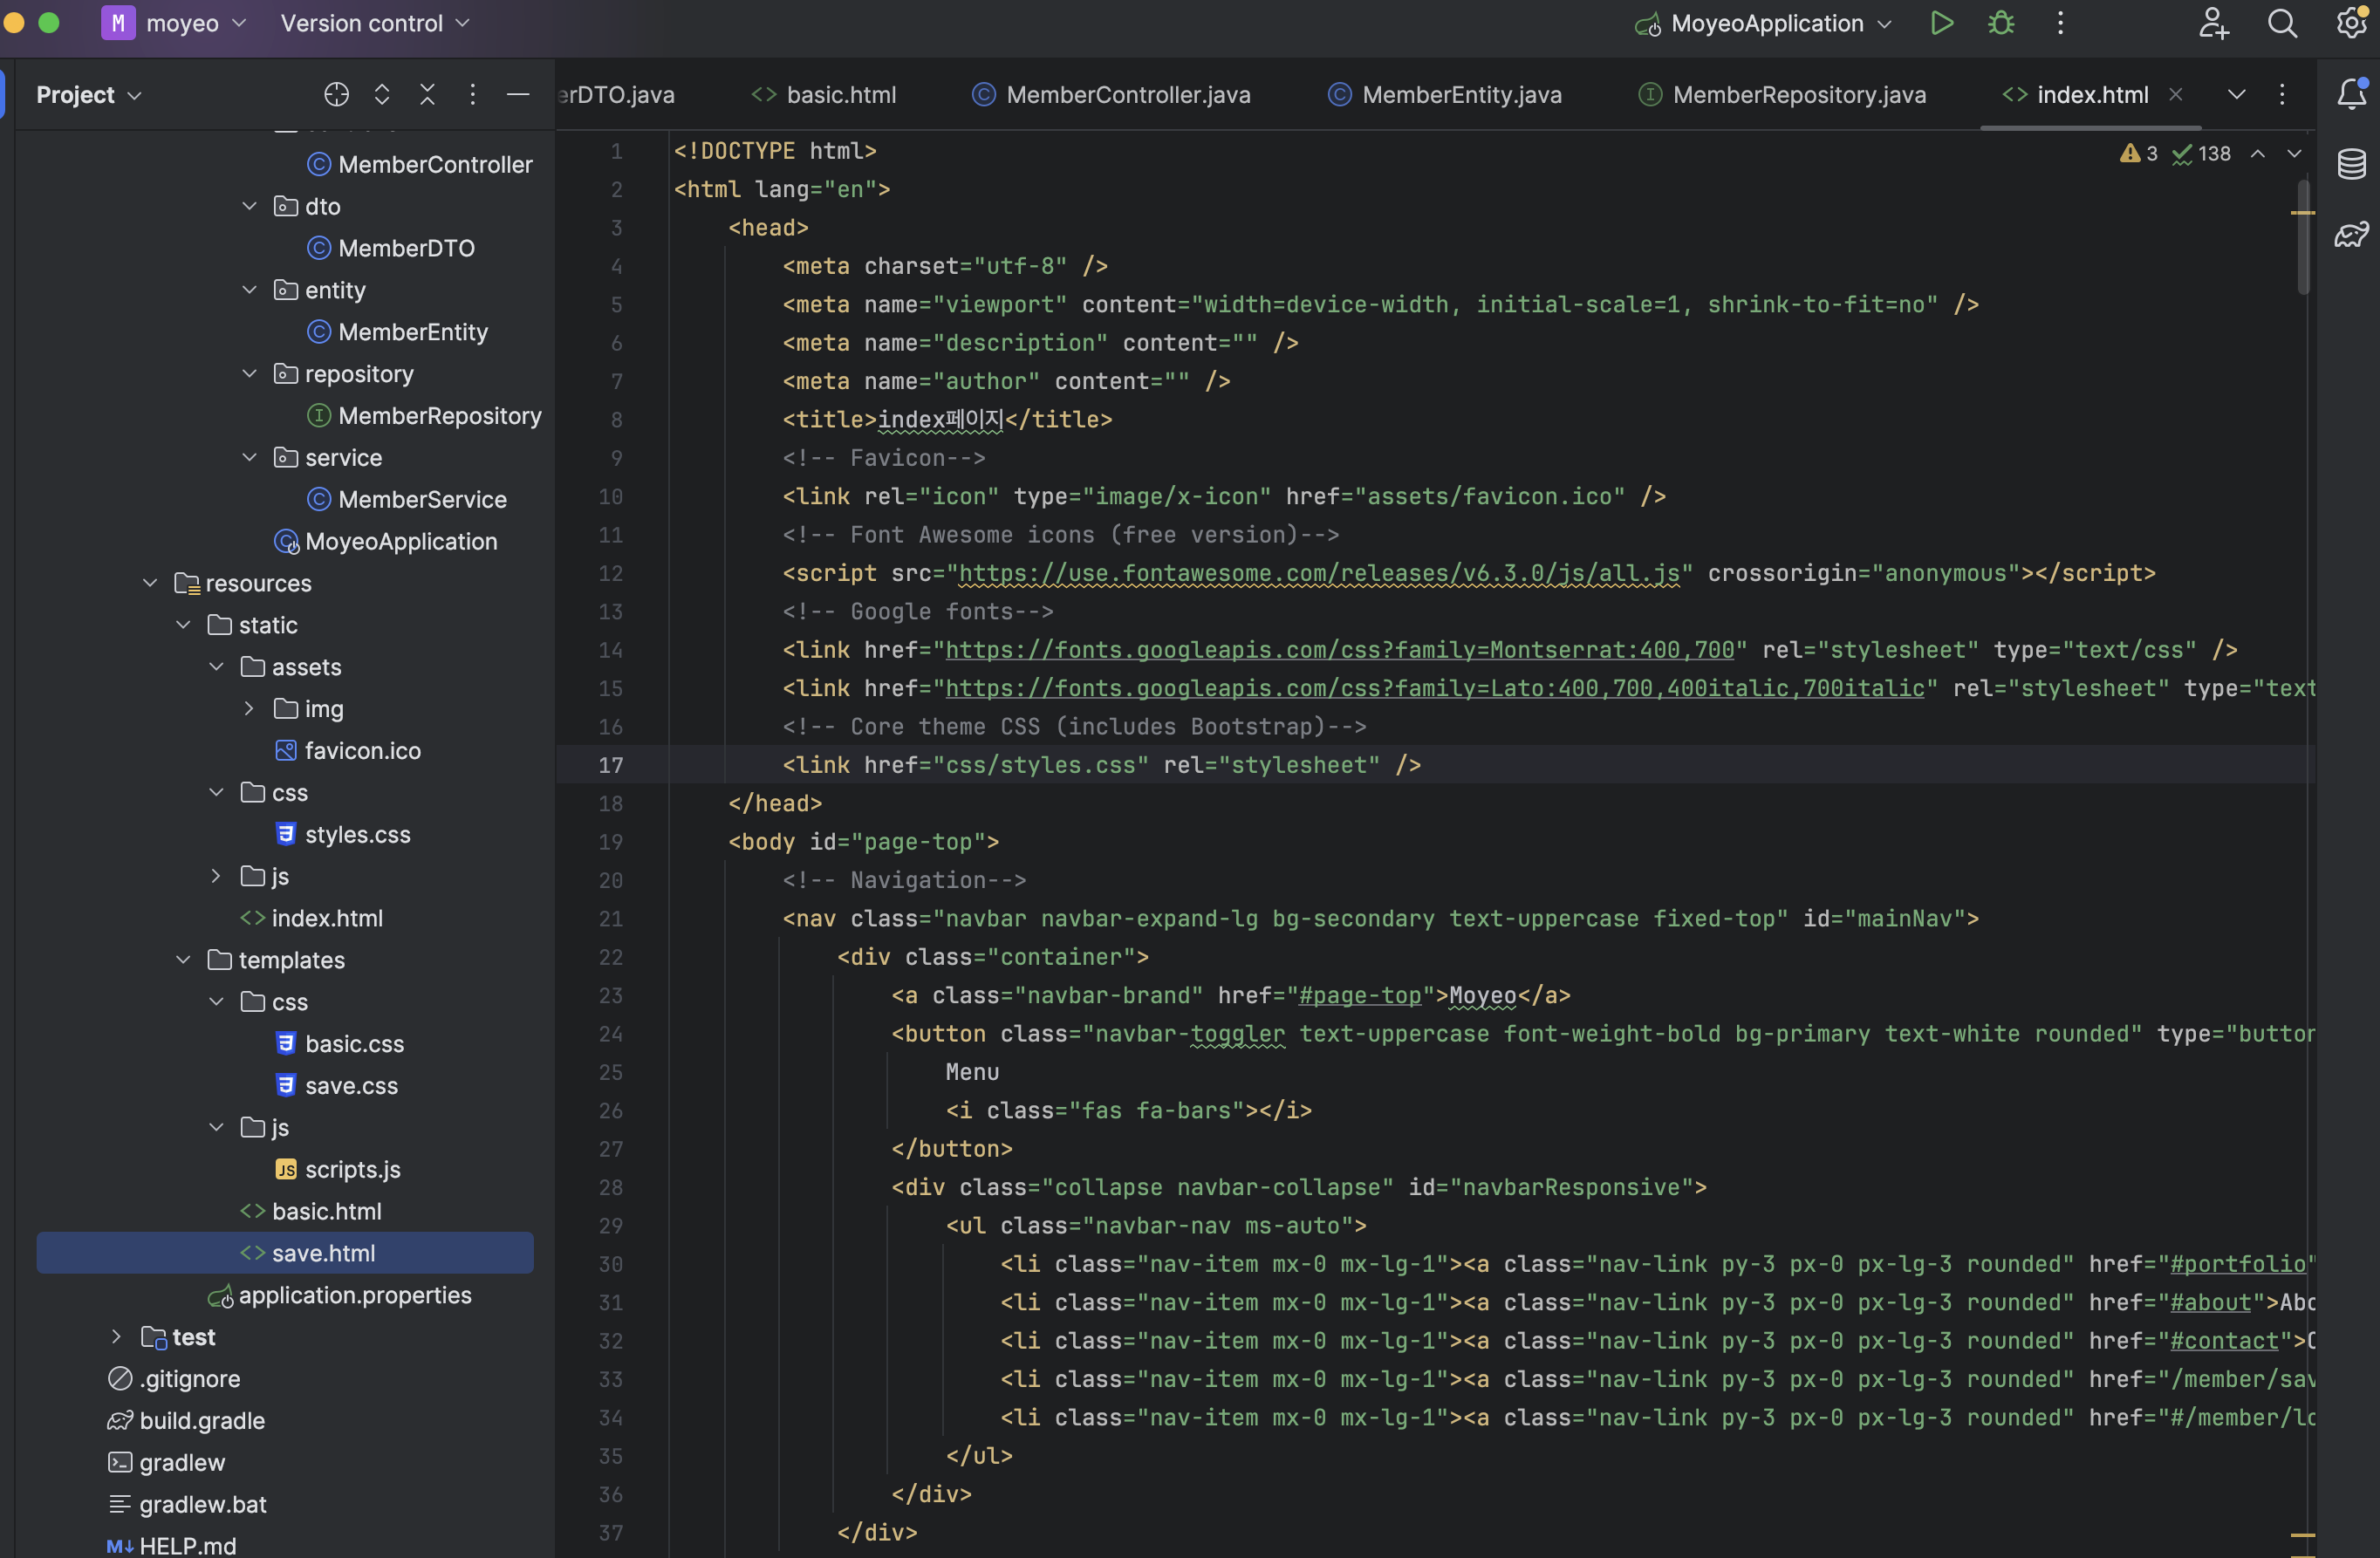Follow the #contact href link
The width and height of the screenshot is (2380, 1558).
(x=2224, y=1340)
